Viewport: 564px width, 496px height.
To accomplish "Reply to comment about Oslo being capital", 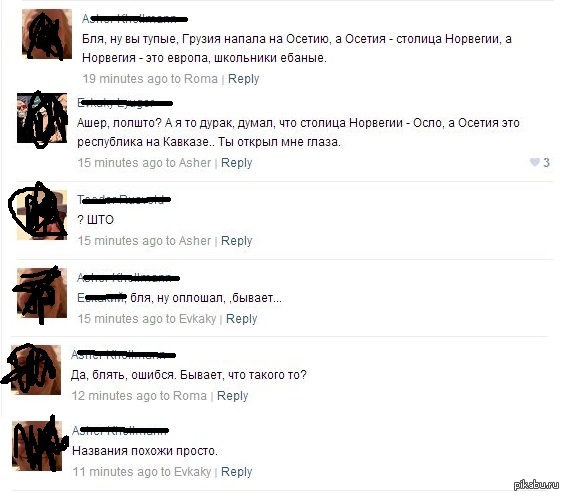I will 236,163.
